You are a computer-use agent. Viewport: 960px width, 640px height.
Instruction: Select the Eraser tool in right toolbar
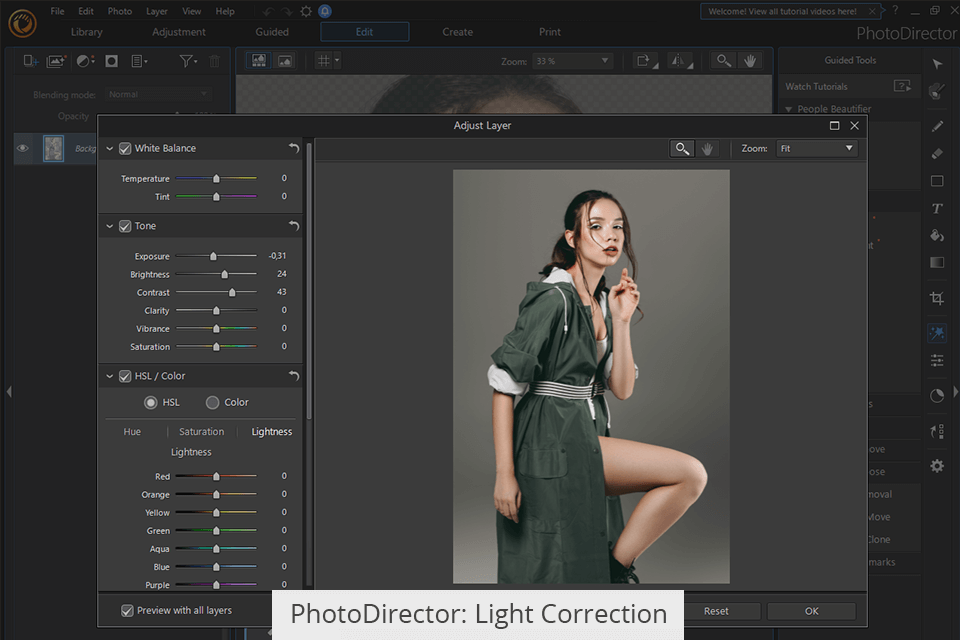click(x=937, y=154)
